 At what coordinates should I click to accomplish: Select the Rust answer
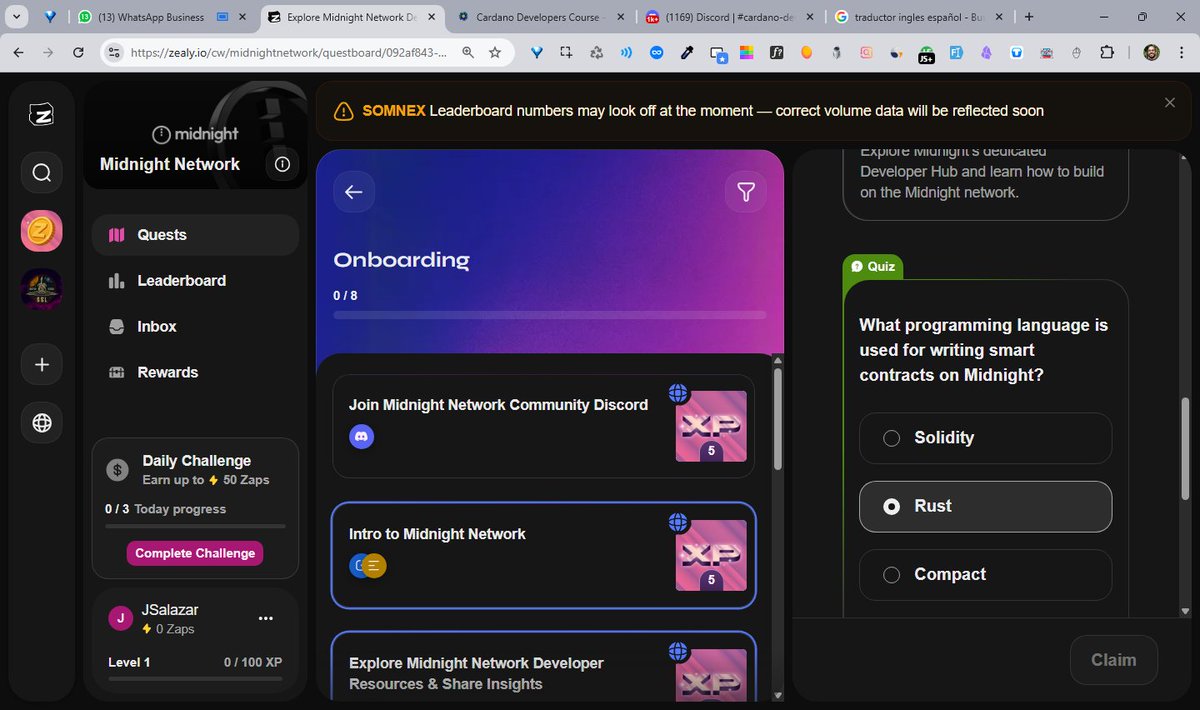pyautogui.click(x=985, y=506)
